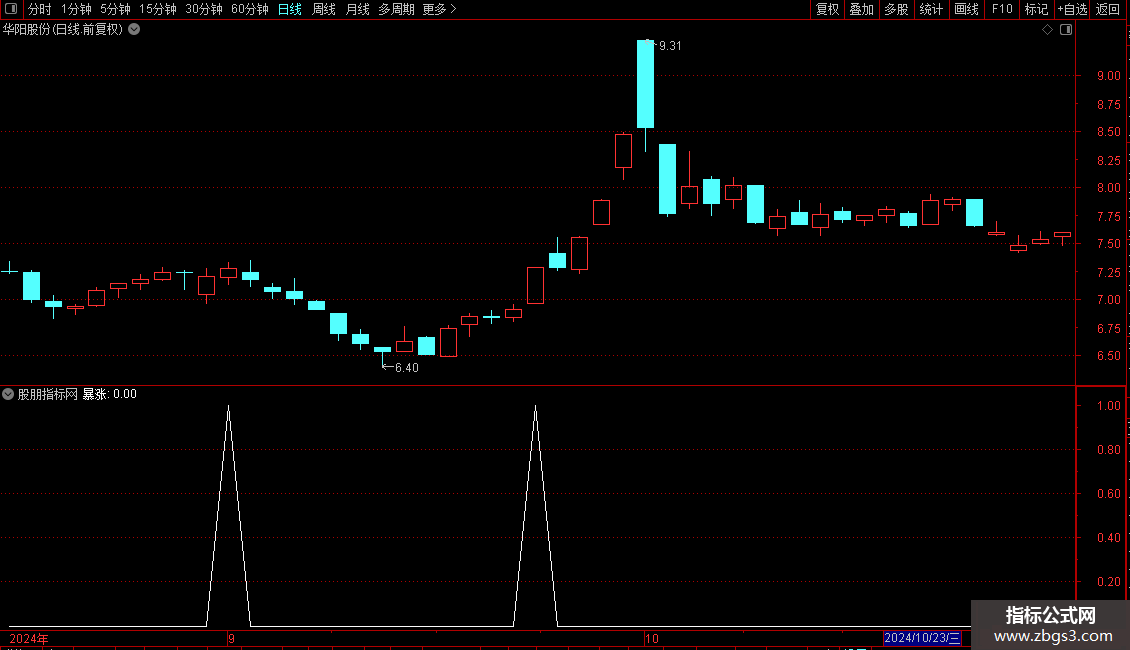
Task: Click the 2024年 label on time axis
Action: click(29, 638)
